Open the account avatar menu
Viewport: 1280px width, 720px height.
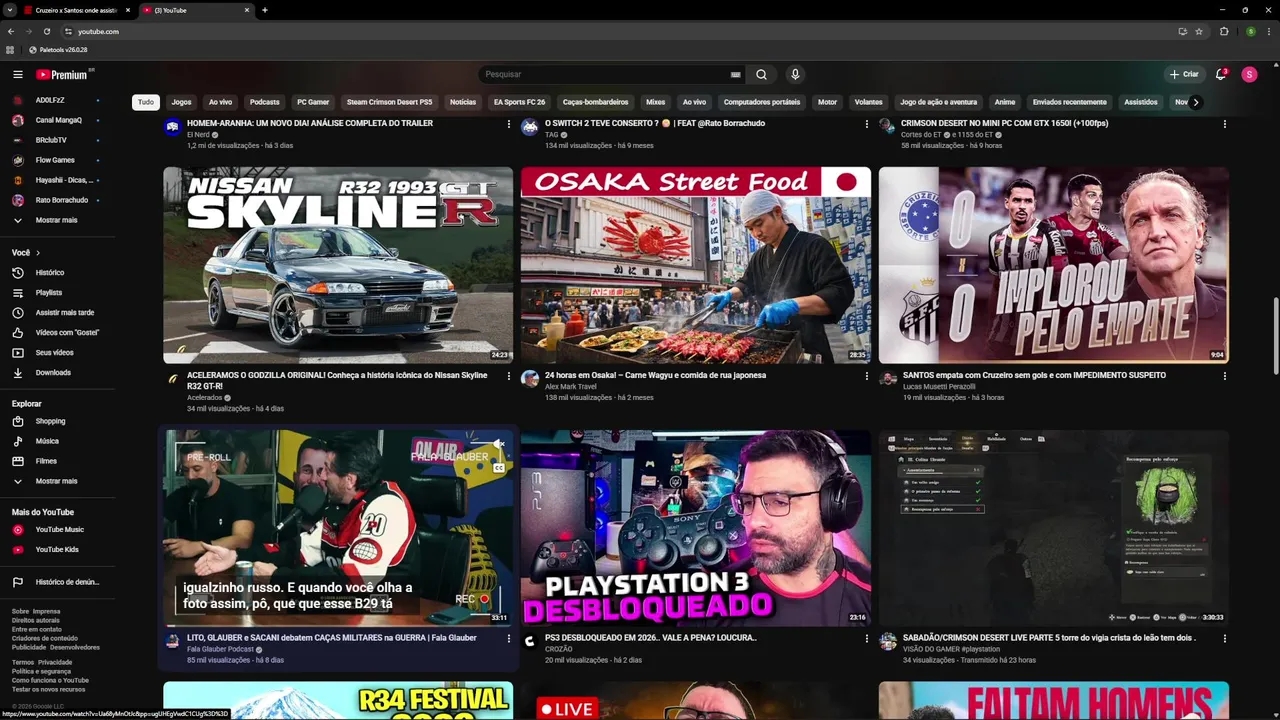point(1249,74)
